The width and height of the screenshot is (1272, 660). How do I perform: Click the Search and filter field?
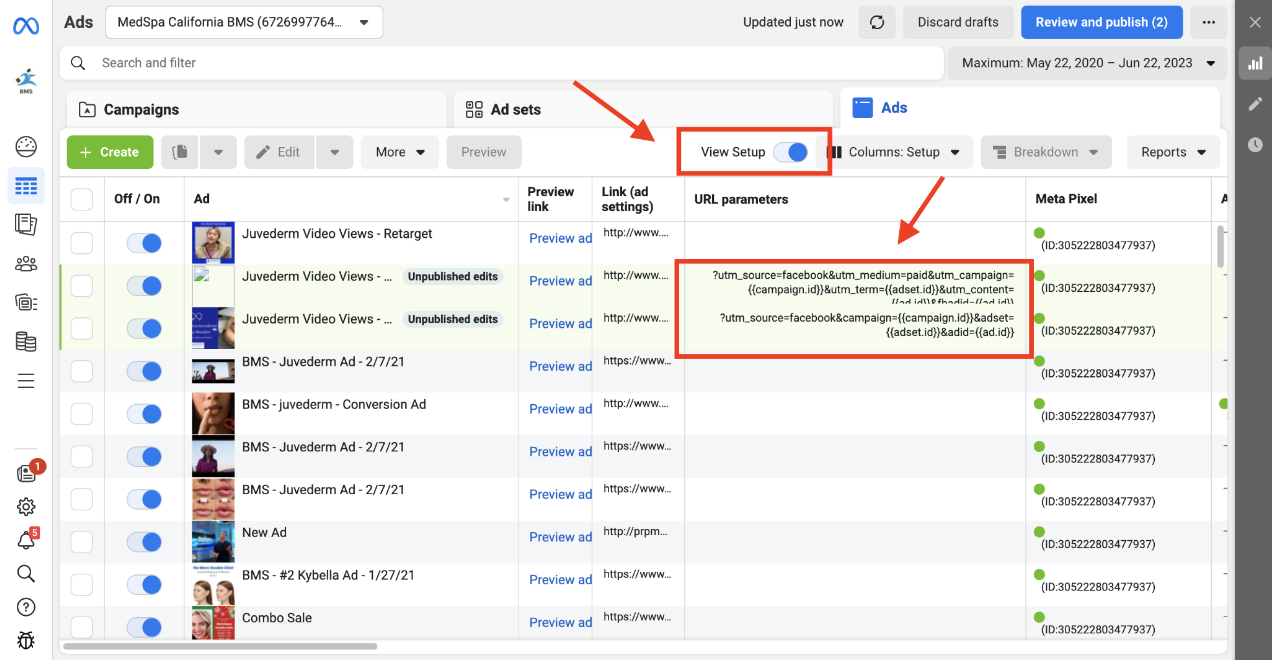[501, 63]
